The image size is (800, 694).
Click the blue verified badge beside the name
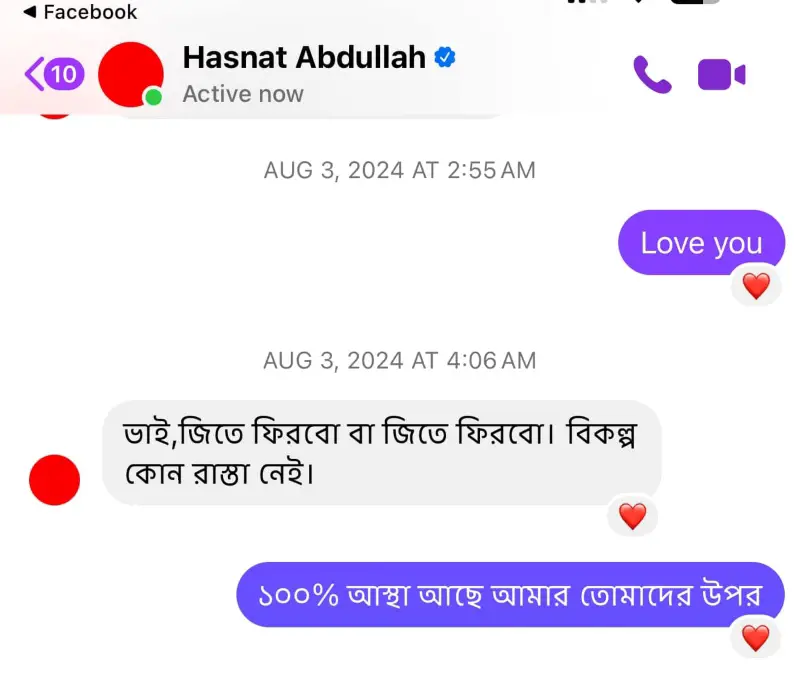[445, 57]
